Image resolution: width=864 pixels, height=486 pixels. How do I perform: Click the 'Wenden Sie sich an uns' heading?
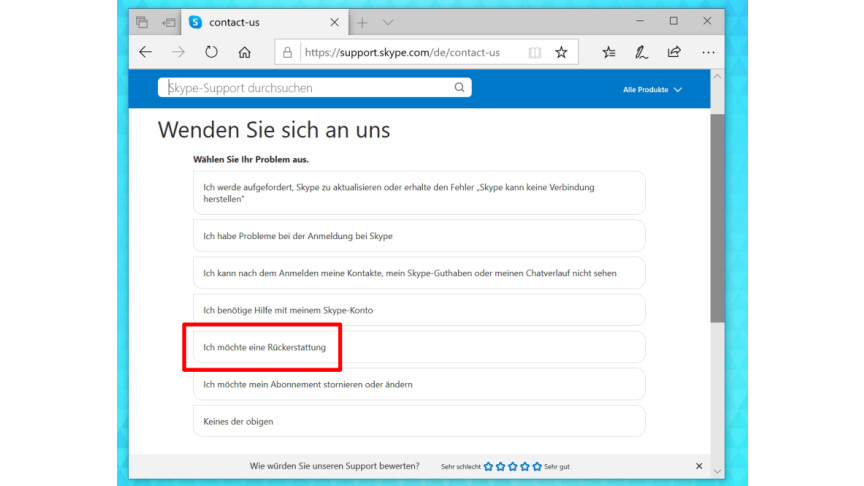274,130
